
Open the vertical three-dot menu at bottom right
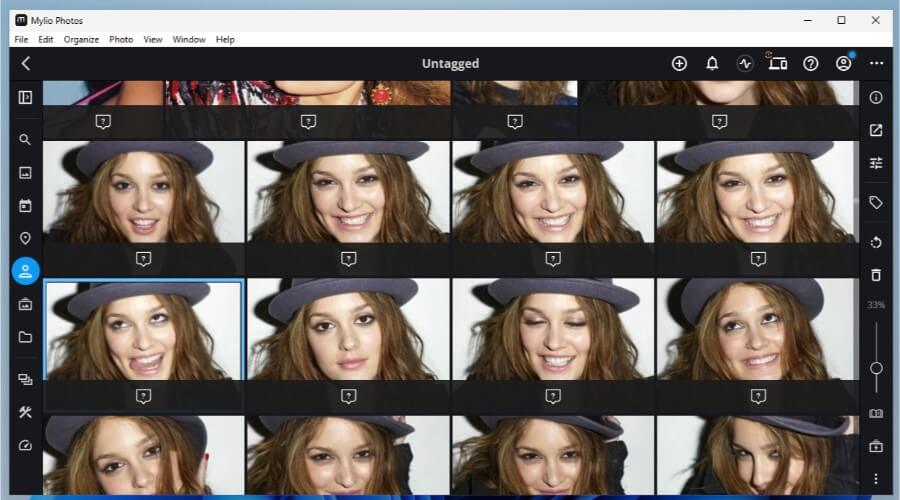876,478
